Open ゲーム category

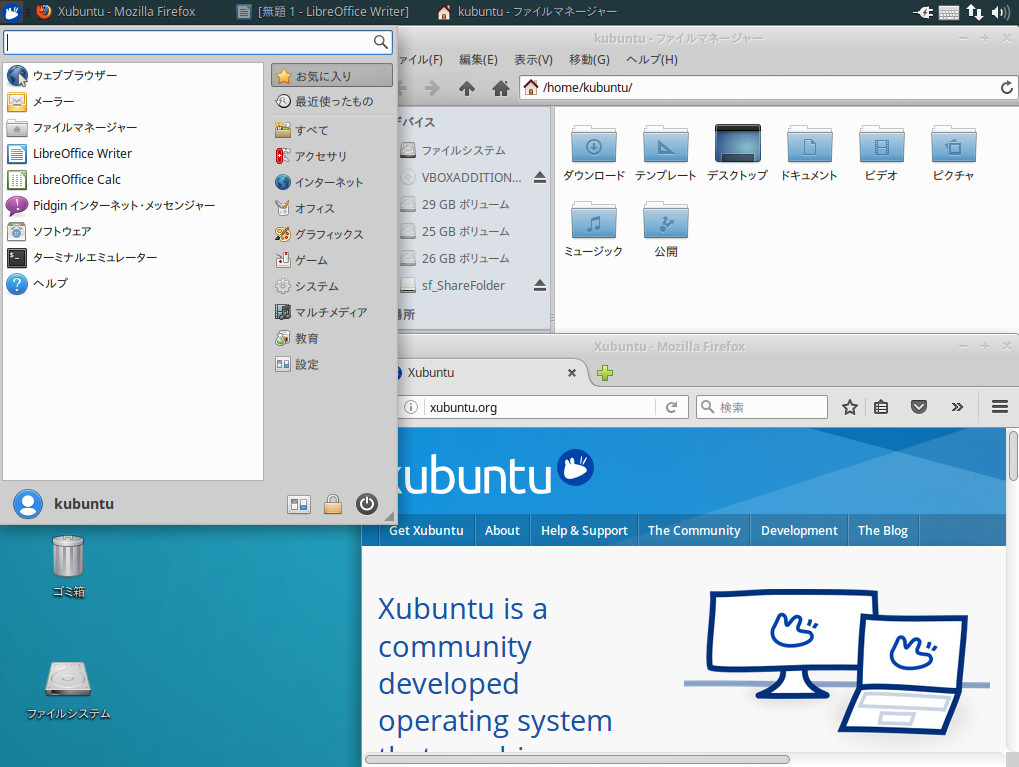click(332, 260)
